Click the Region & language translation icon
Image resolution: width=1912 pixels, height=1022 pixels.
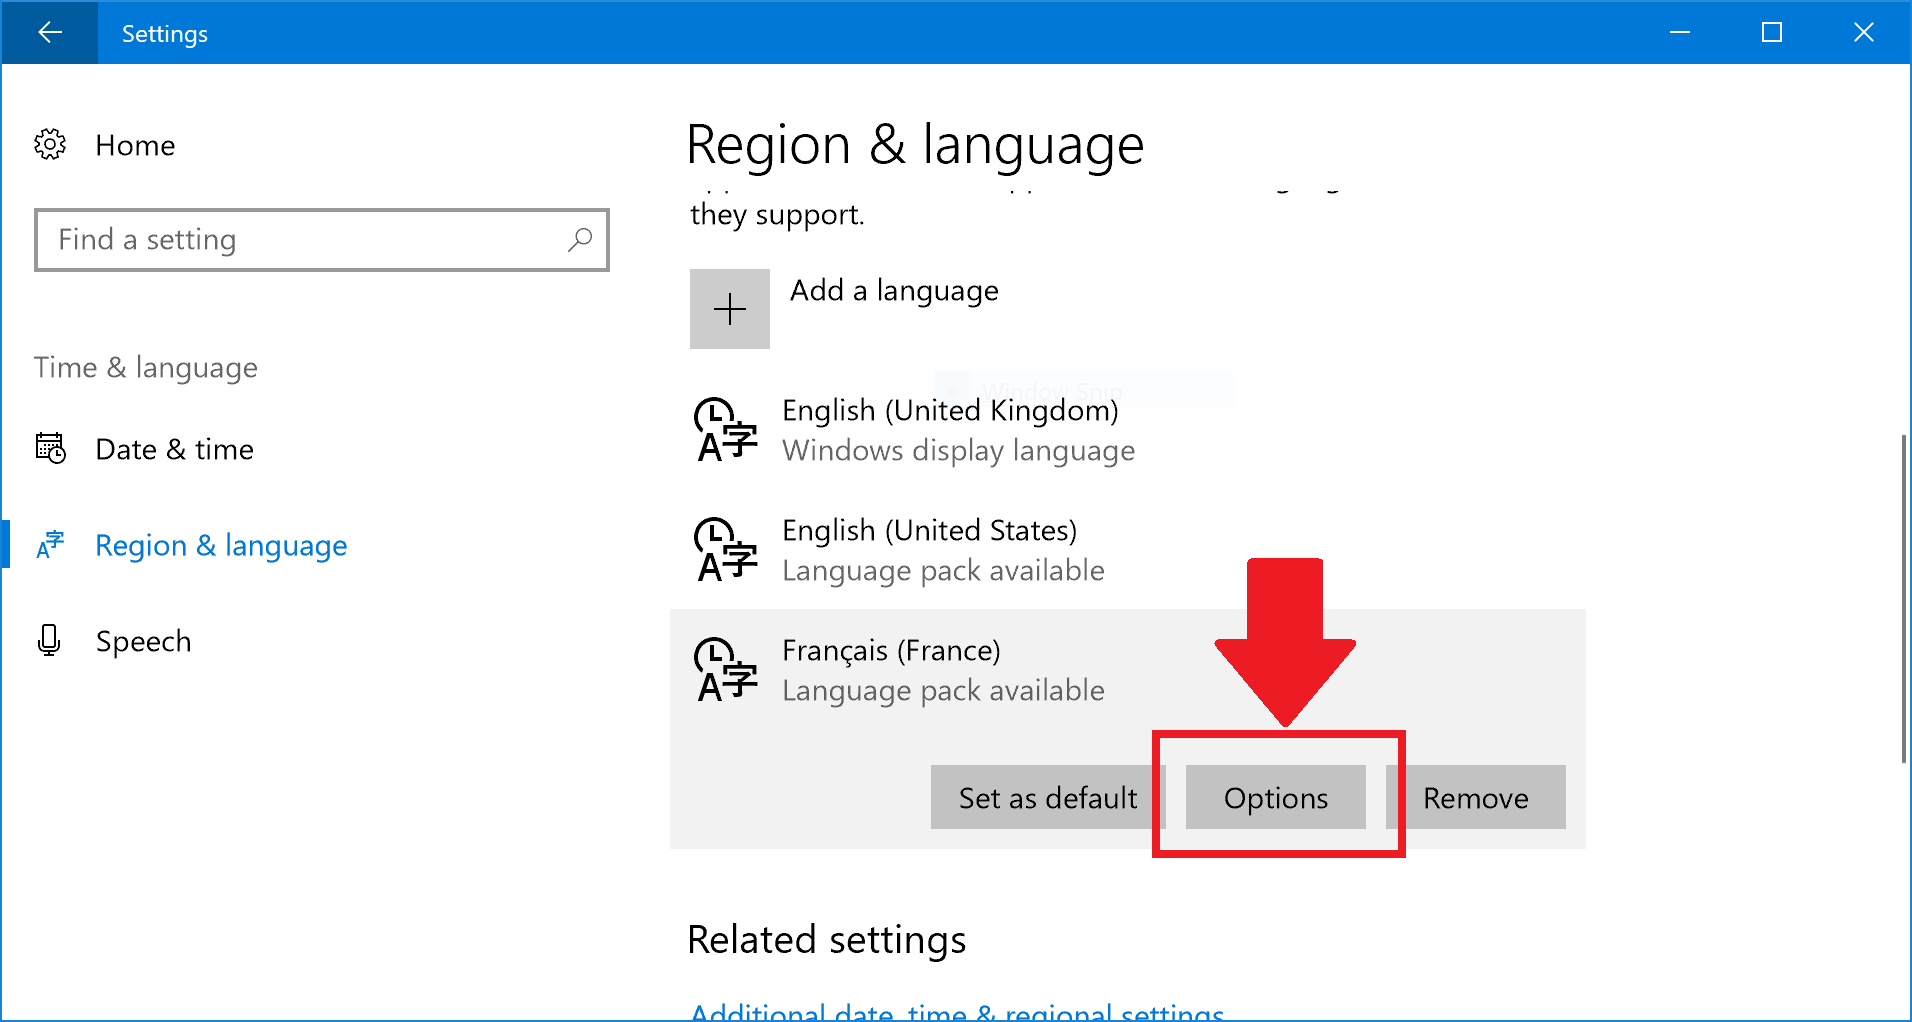pos(49,544)
